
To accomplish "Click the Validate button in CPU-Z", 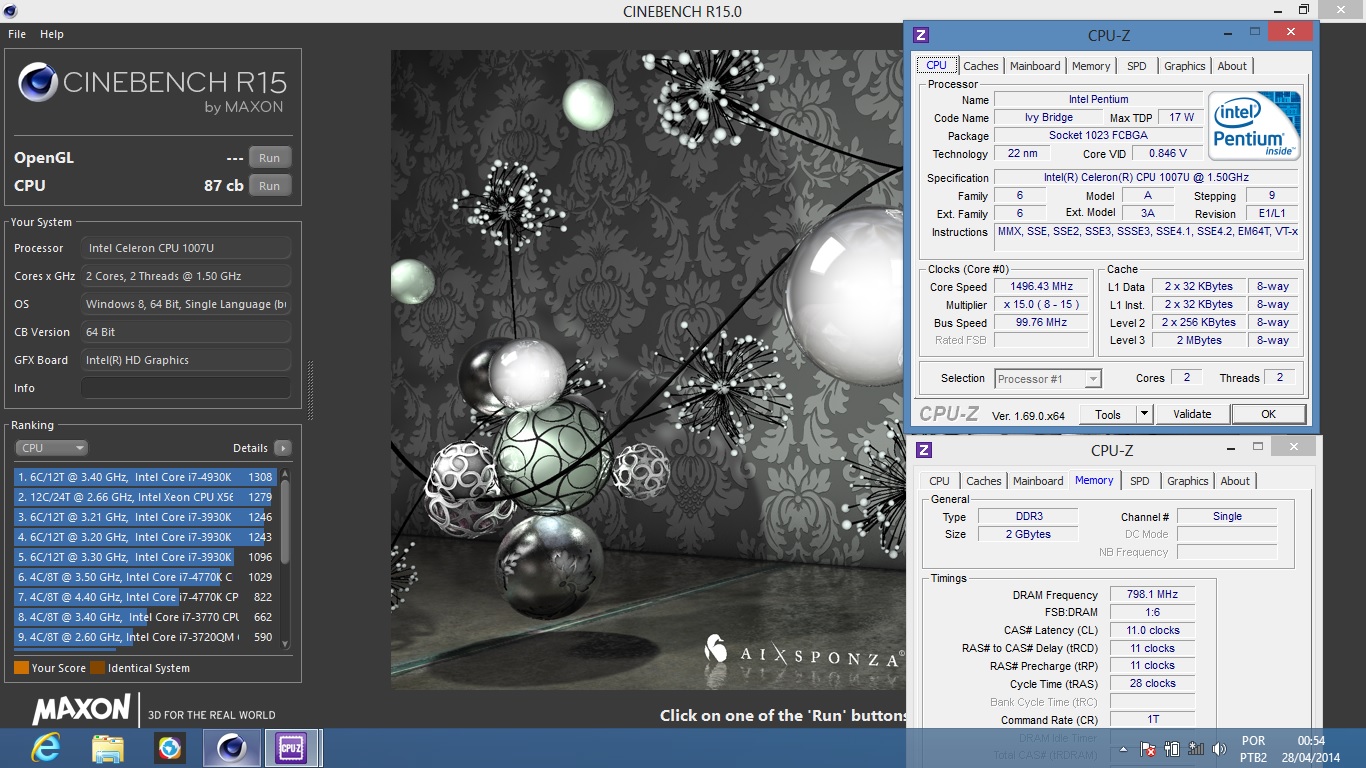I will [x=1192, y=414].
